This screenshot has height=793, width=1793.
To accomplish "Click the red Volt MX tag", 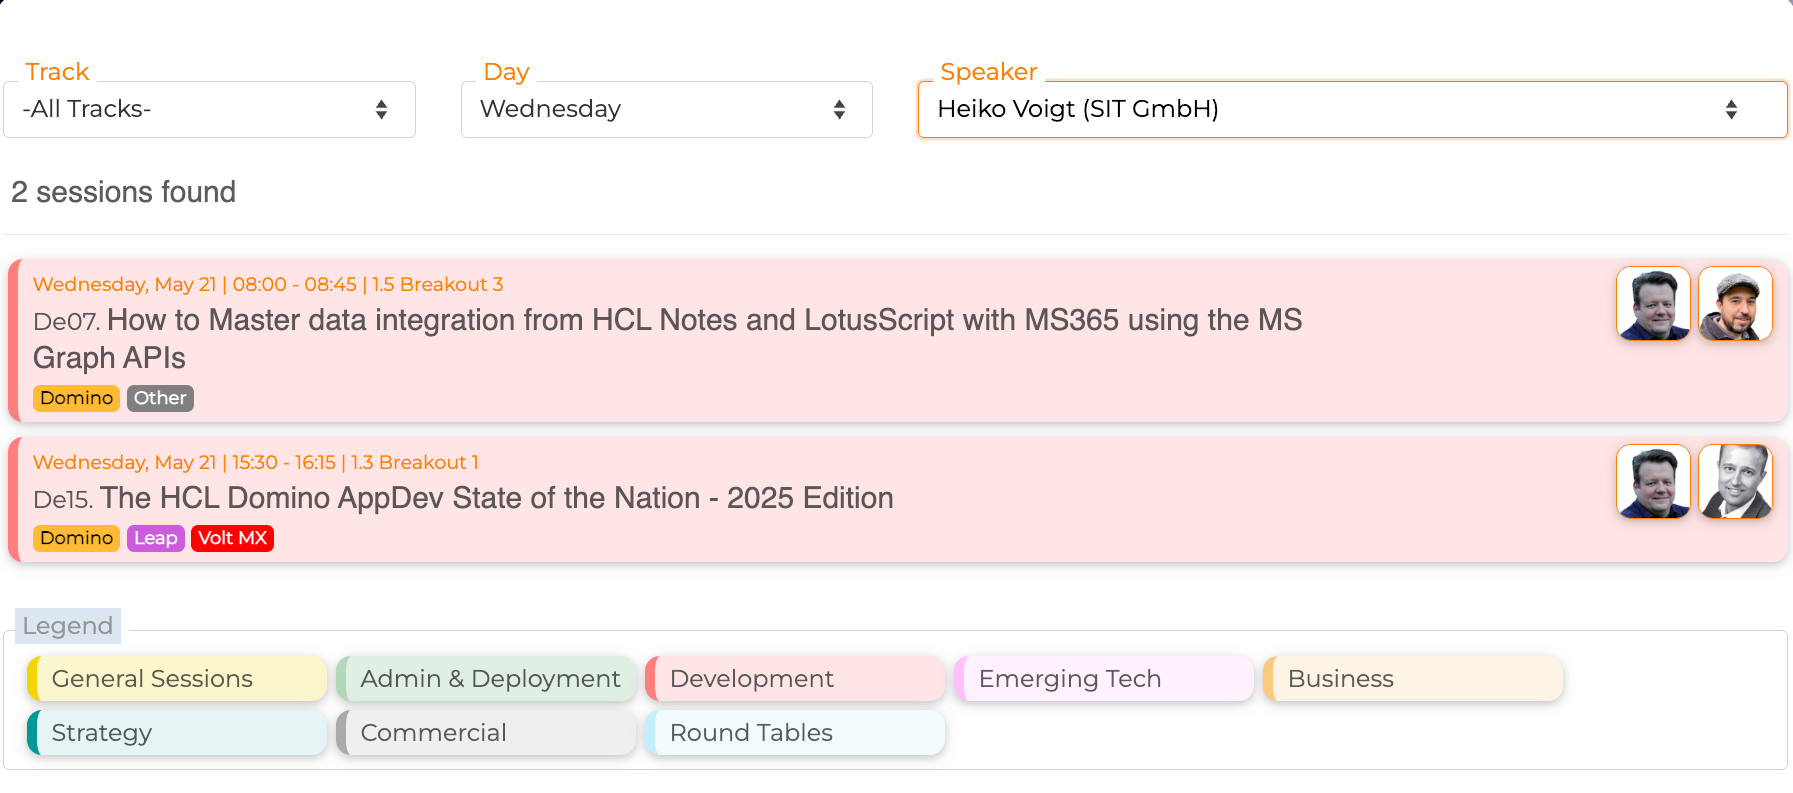I will [232, 538].
